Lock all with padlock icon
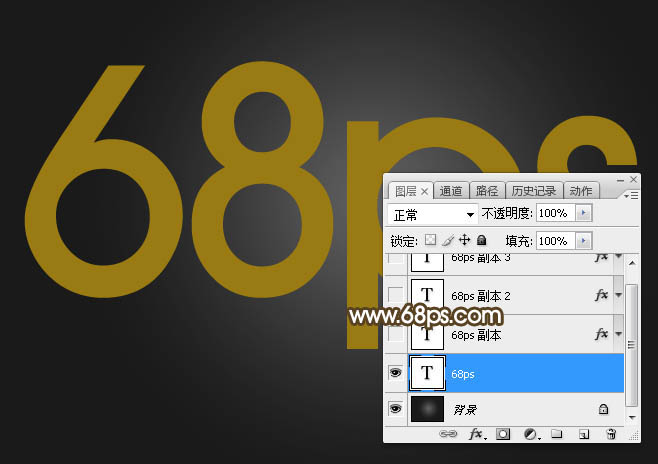The height and width of the screenshot is (464, 658). point(482,240)
